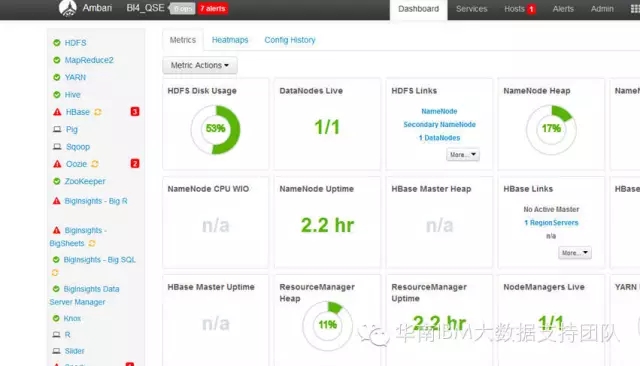Click the BigSheets restart-required refresh icon
Image resolution: width=640 pixels, height=366 pixels.
(92, 243)
